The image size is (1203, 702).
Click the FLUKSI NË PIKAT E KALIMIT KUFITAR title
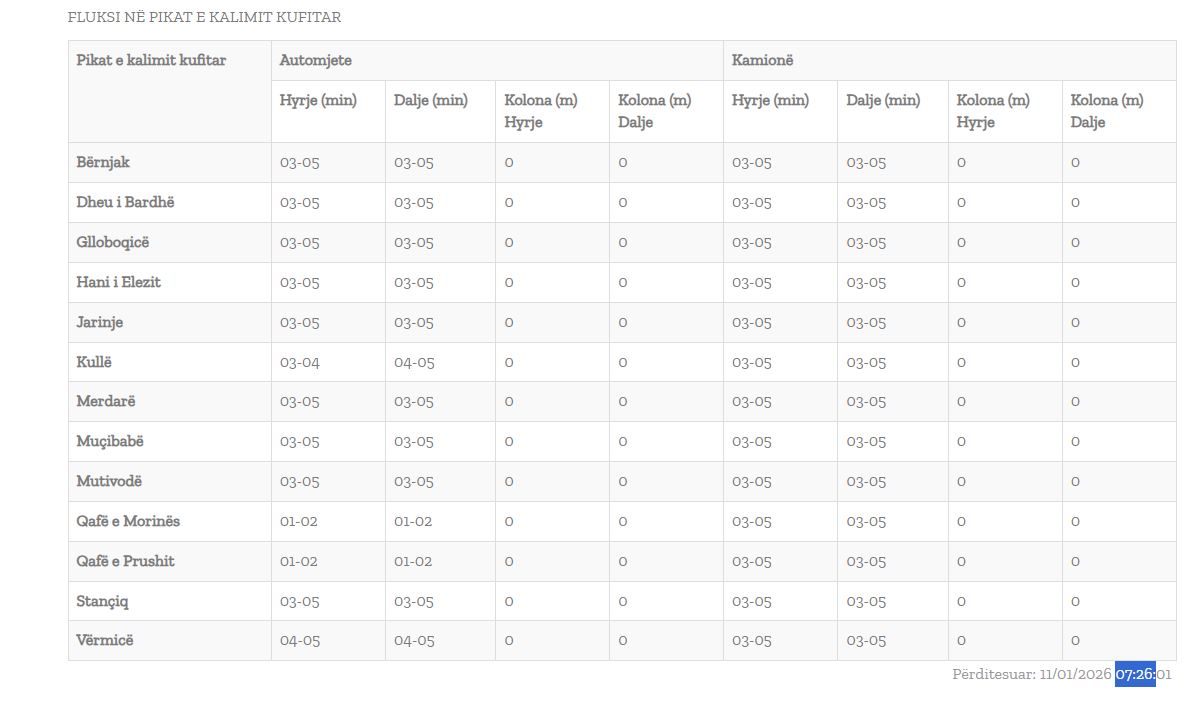coord(204,17)
